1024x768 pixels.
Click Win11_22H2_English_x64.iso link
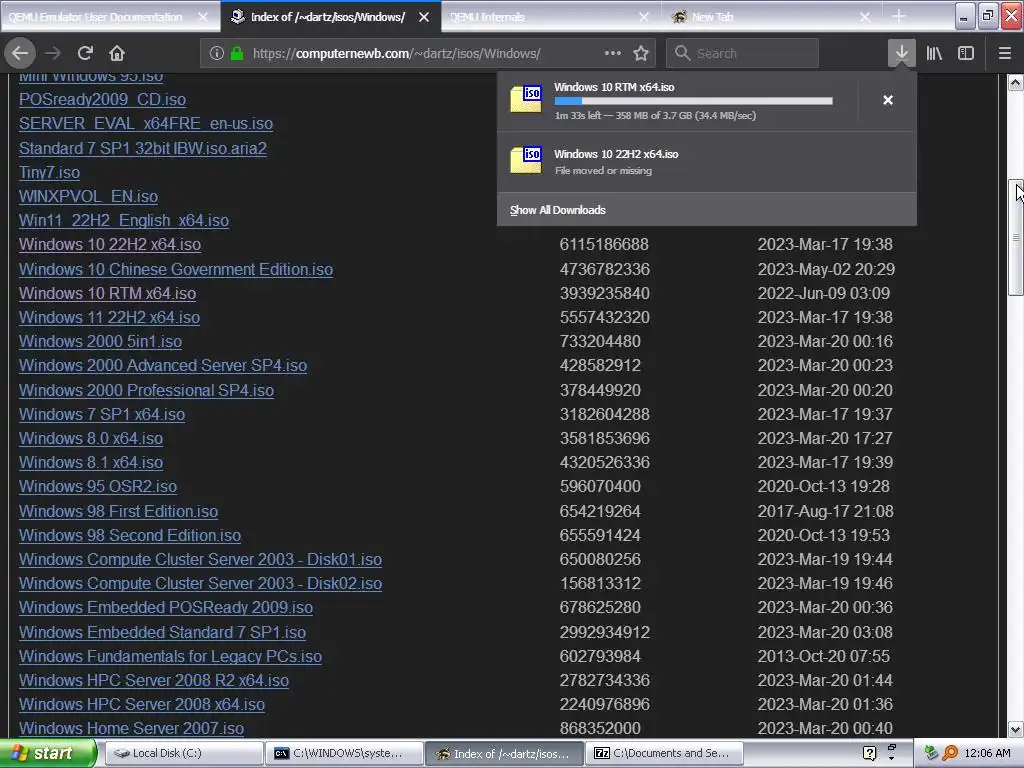click(x=123, y=221)
